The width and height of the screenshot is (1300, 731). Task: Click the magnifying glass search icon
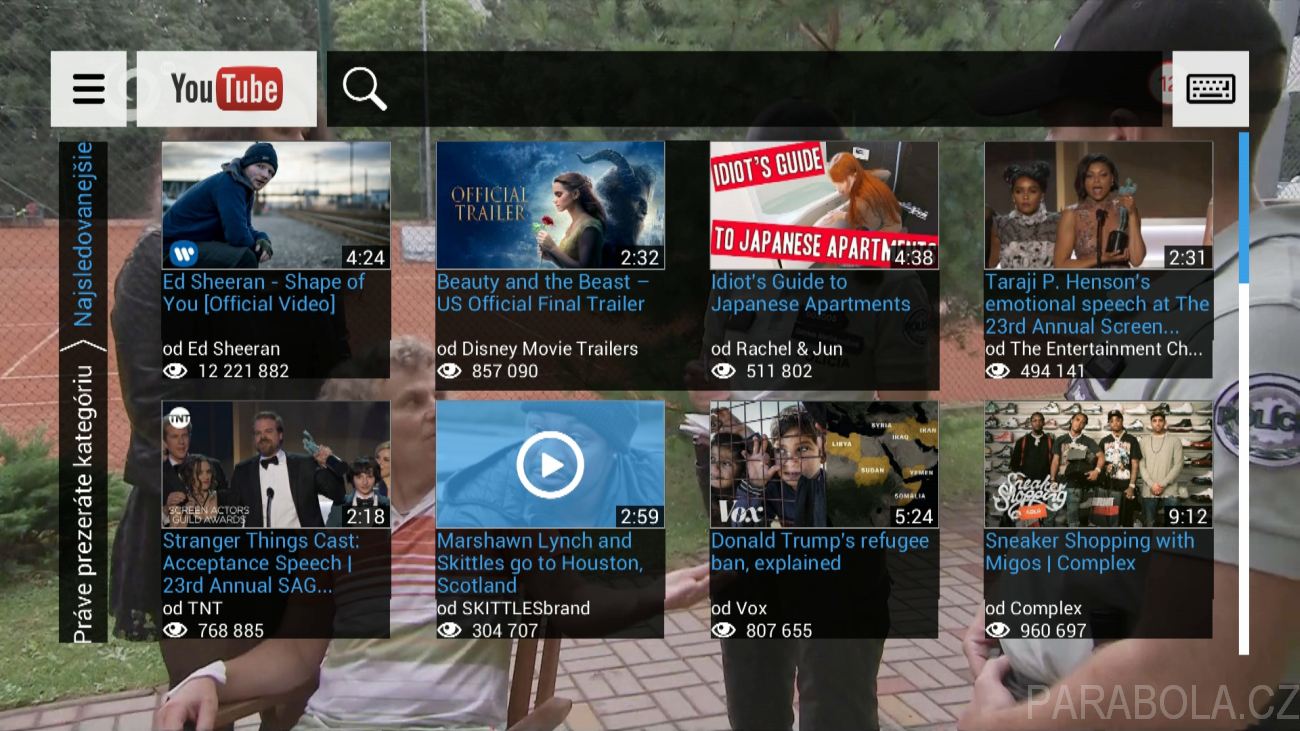click(365, 89)
